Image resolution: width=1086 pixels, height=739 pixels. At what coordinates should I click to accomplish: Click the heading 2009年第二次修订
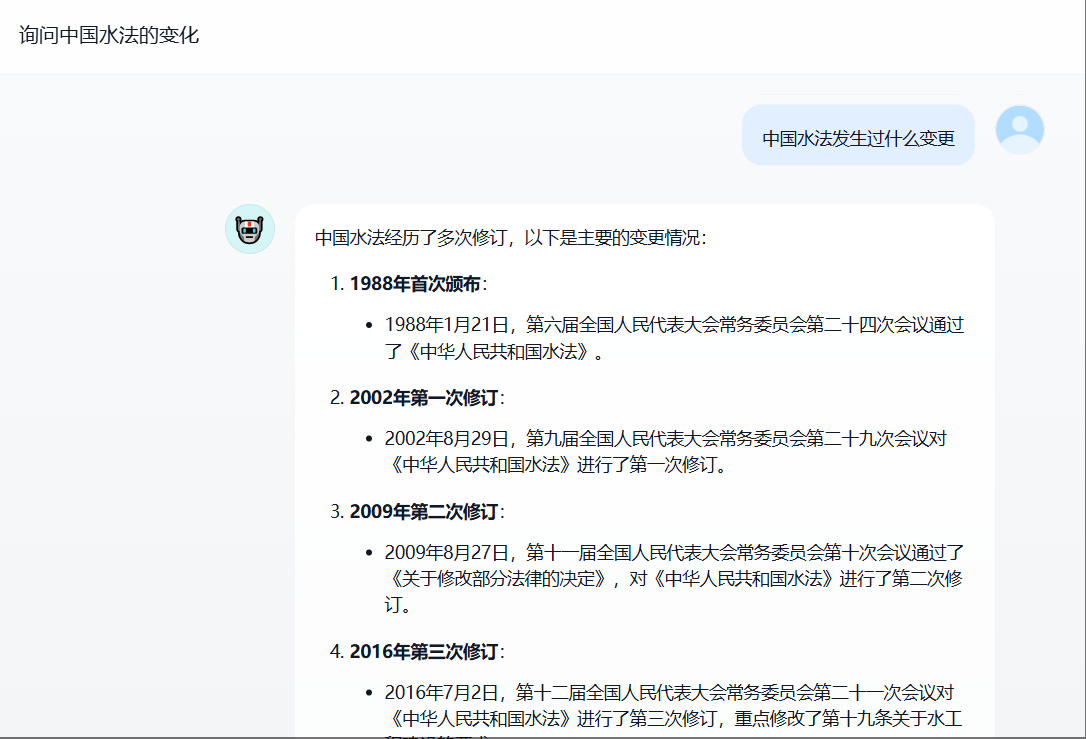click(x=423, y=512)
